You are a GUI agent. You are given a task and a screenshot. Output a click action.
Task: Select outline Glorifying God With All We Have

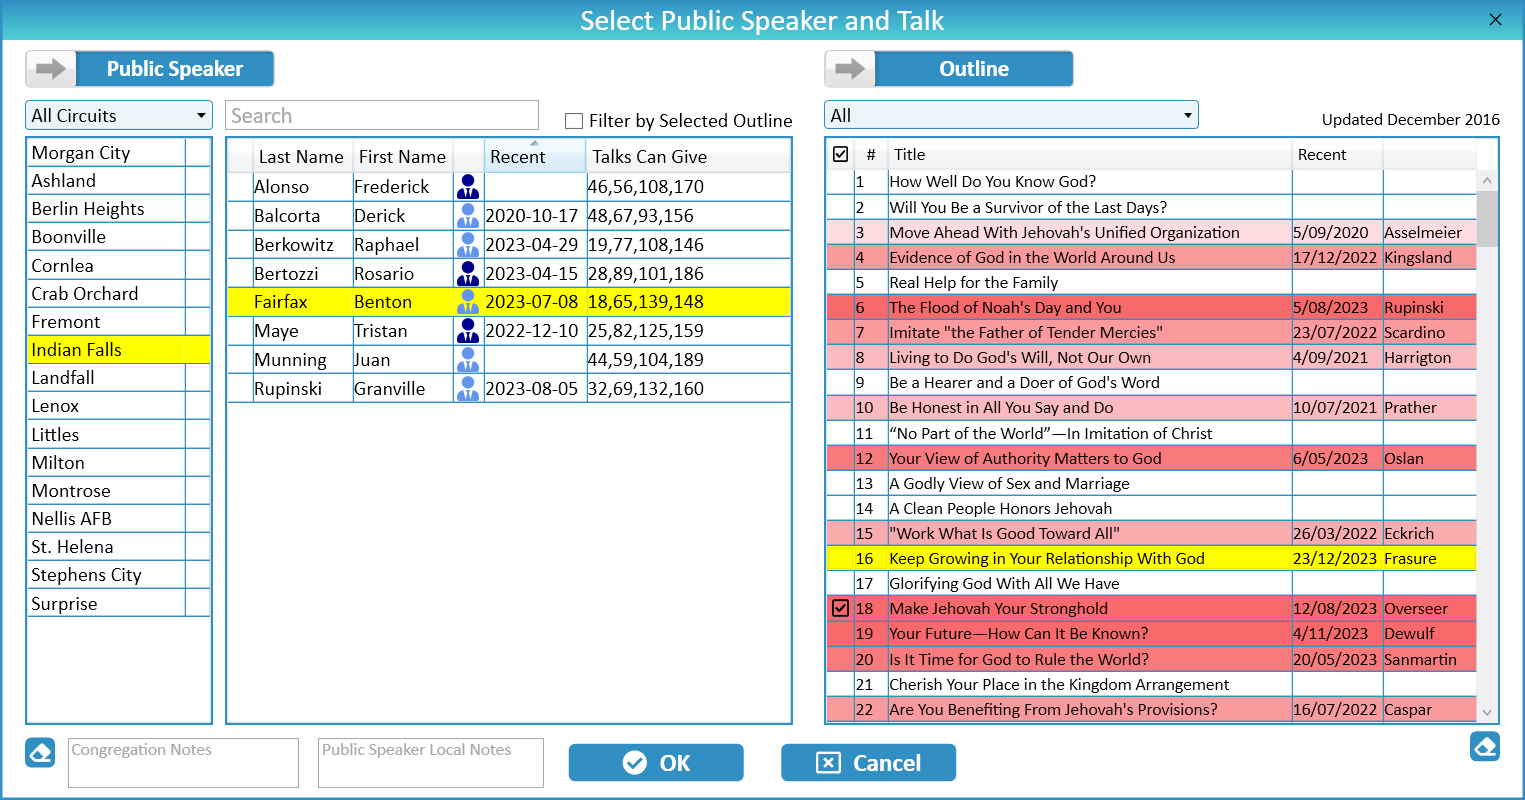click(x=1151, y=583)
